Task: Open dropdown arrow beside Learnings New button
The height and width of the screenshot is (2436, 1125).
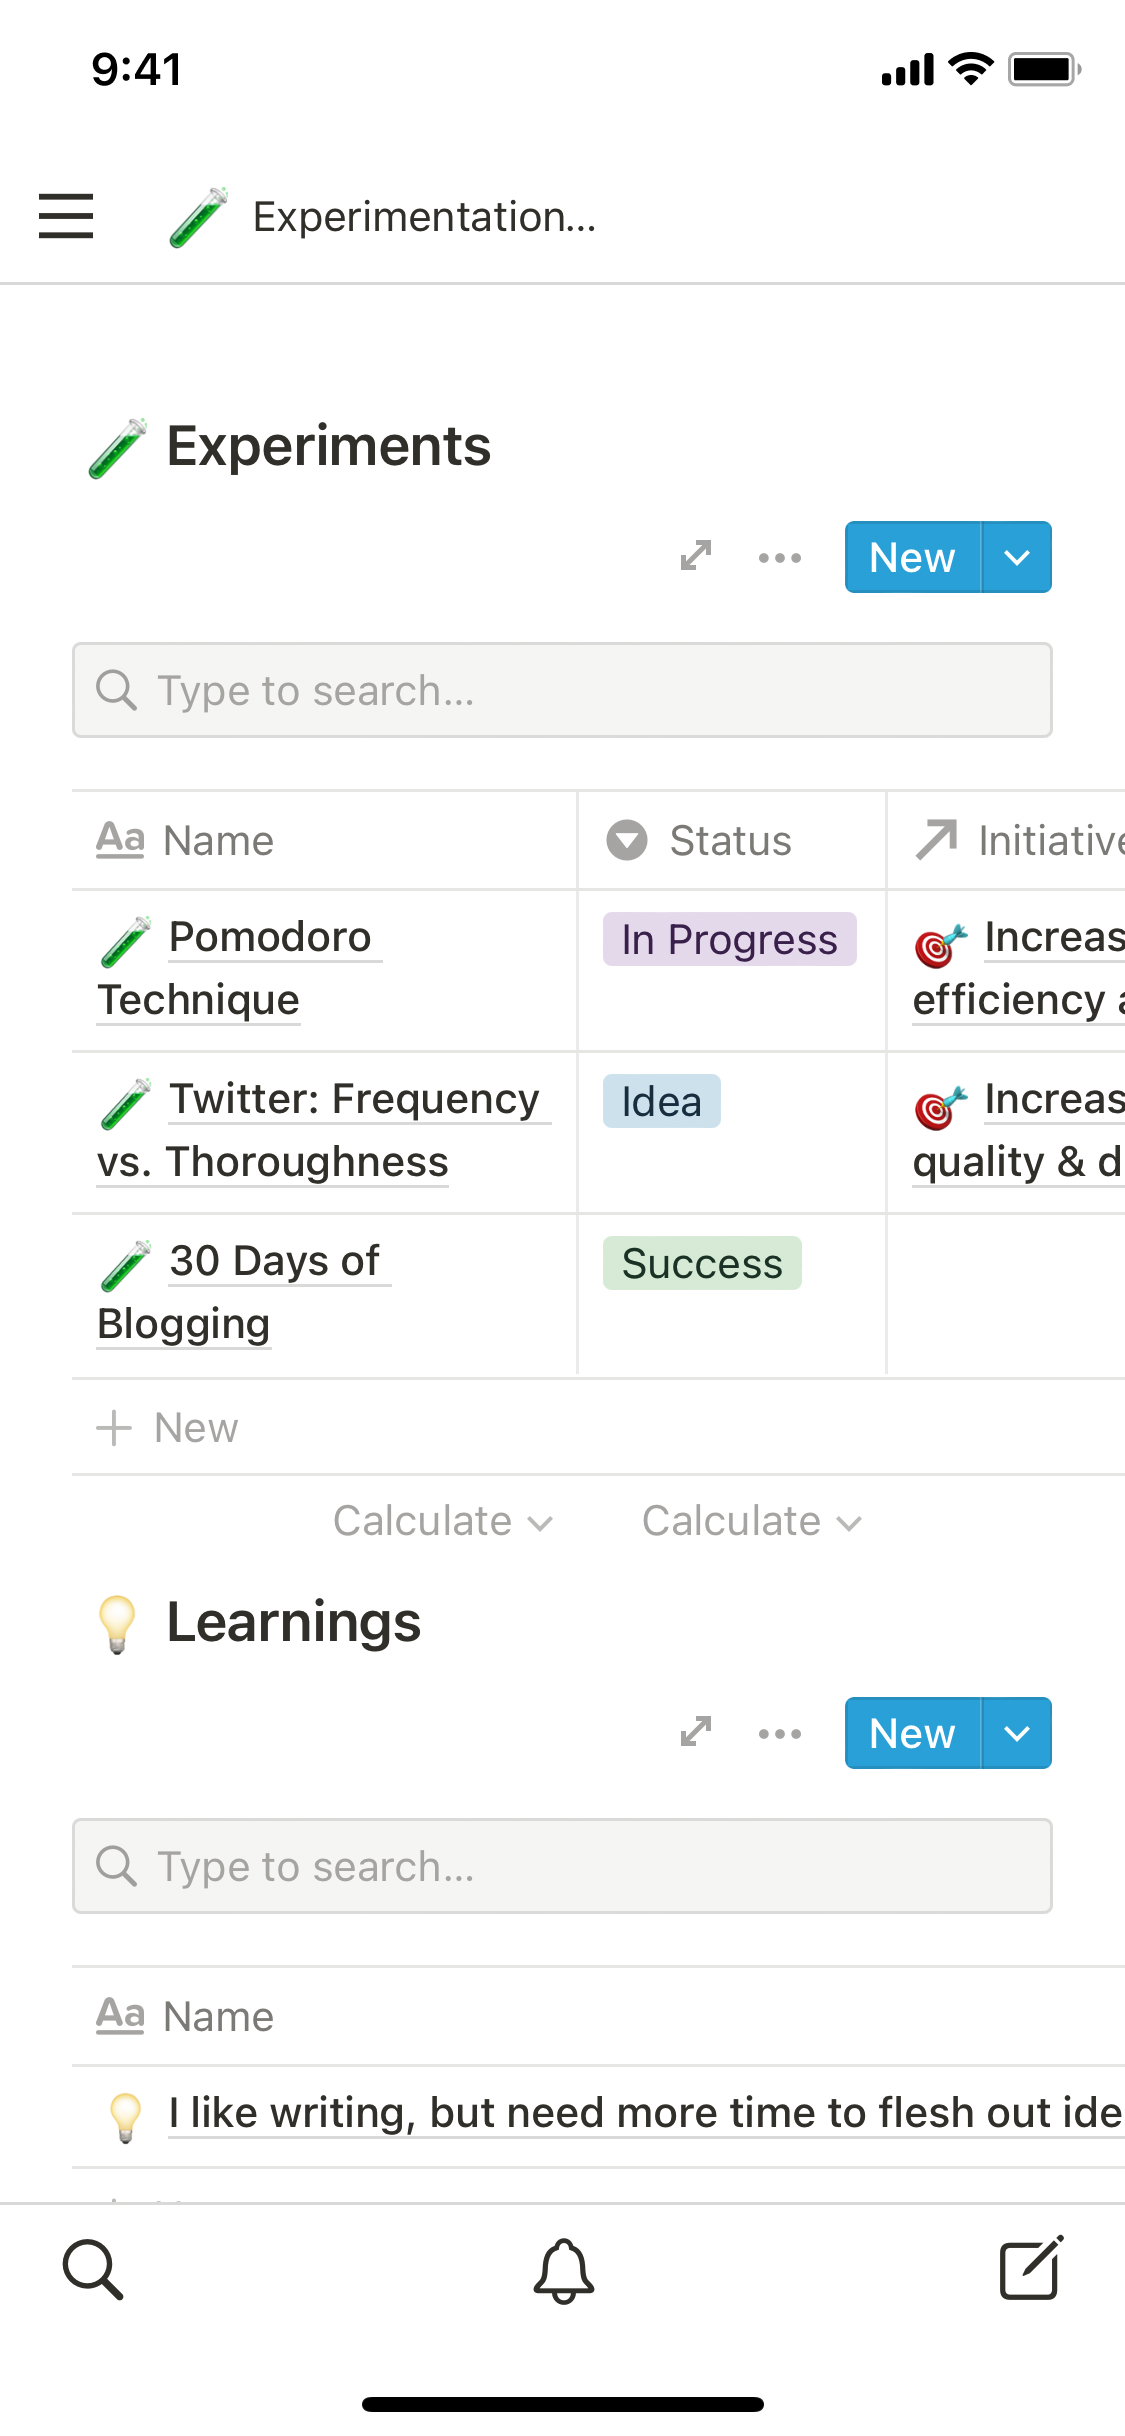Action: point(1016,1733)
